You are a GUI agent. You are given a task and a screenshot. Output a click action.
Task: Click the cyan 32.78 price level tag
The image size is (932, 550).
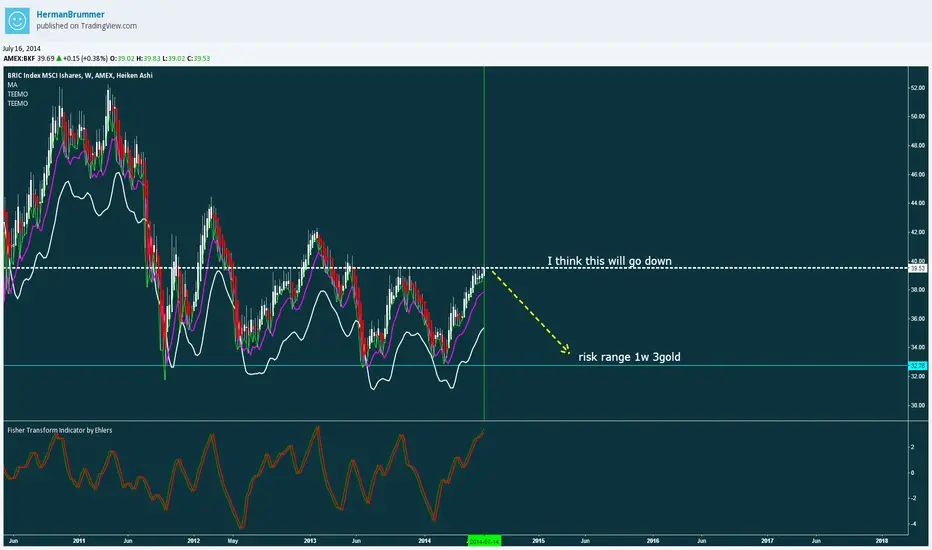point(918,366)
